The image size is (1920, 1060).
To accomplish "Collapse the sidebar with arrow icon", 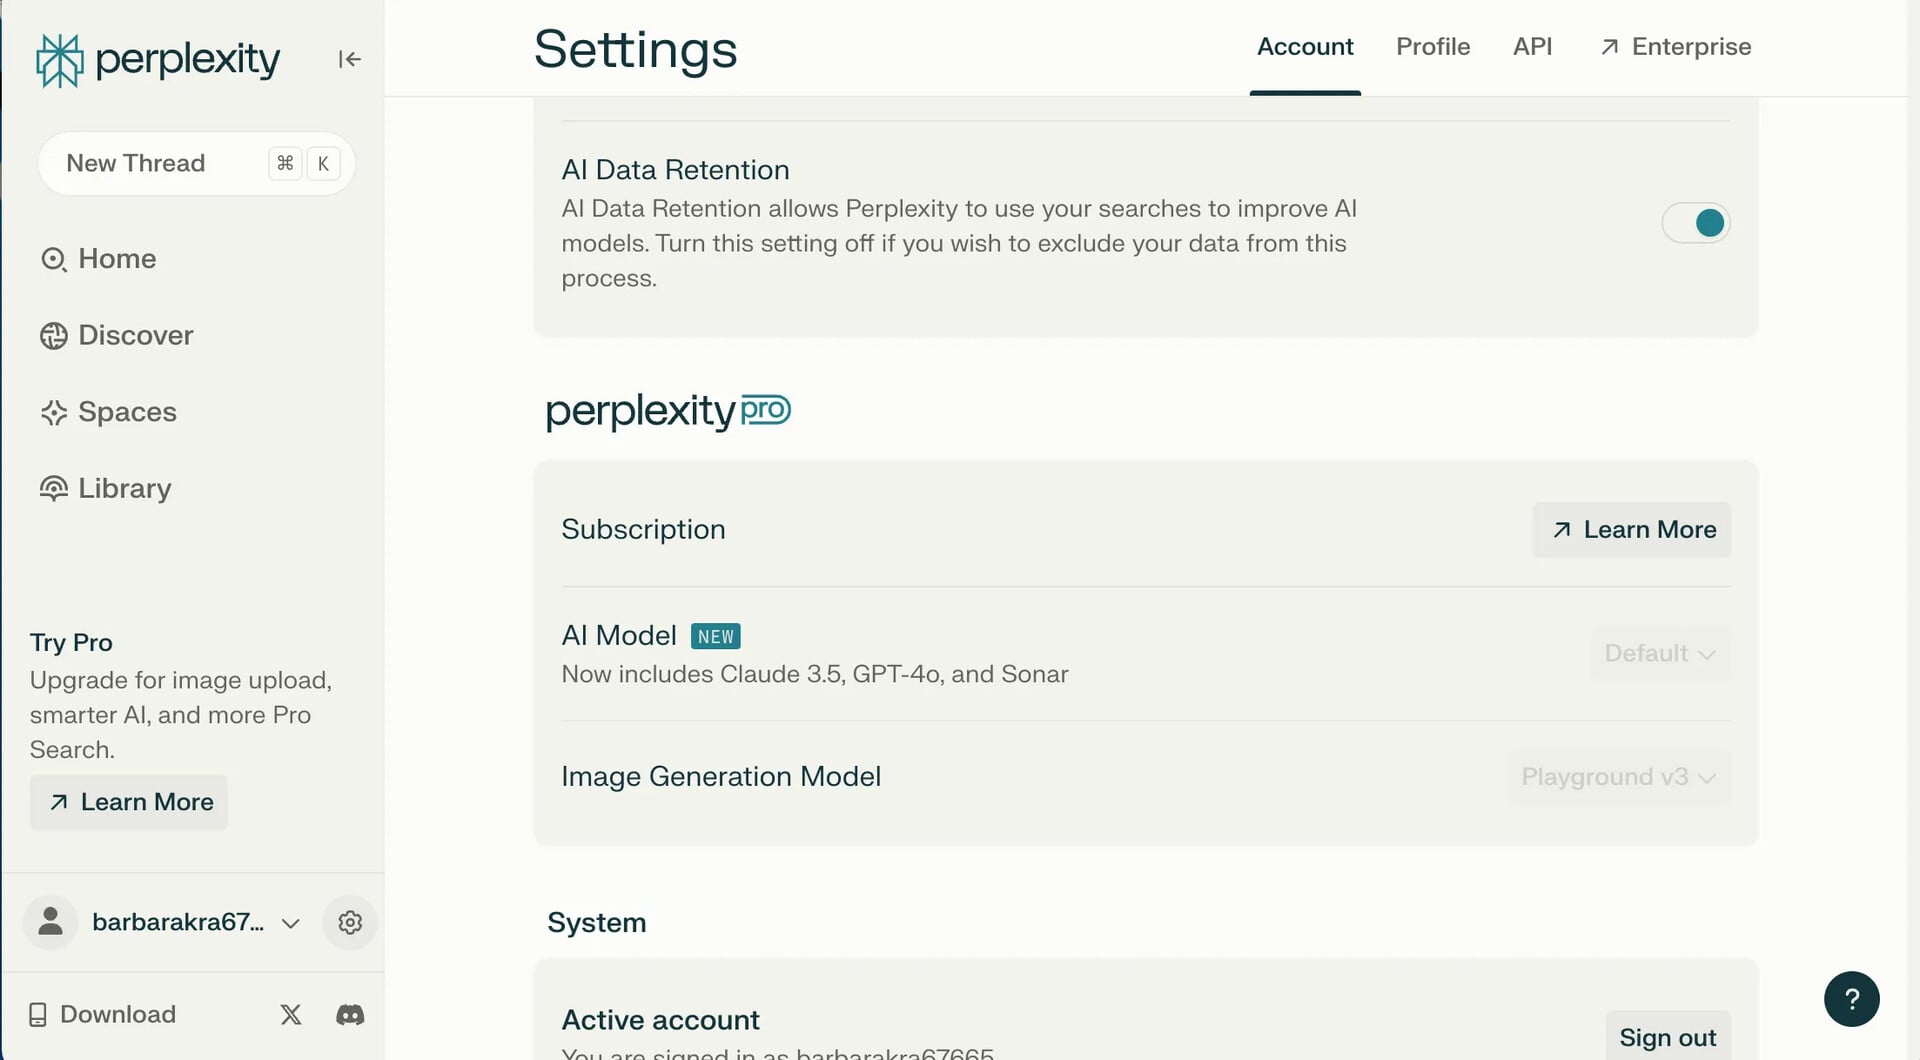I will (349, 60).
